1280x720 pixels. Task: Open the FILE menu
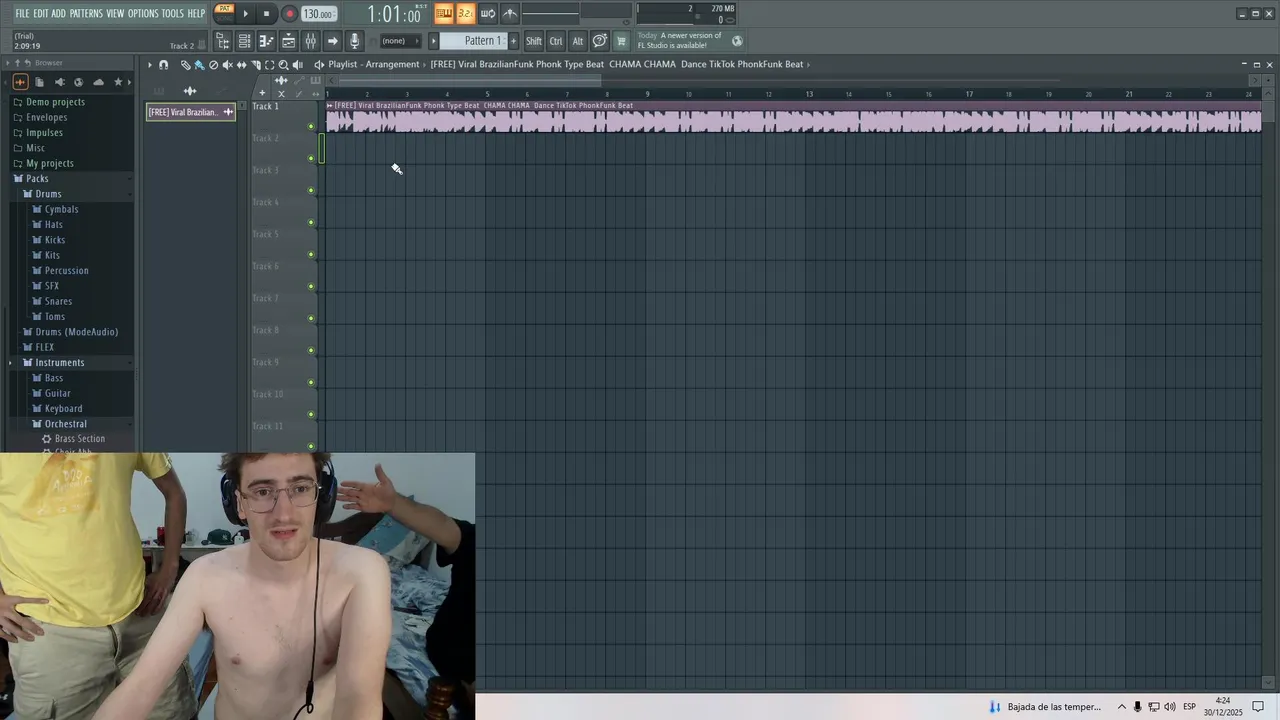(22, 13)
